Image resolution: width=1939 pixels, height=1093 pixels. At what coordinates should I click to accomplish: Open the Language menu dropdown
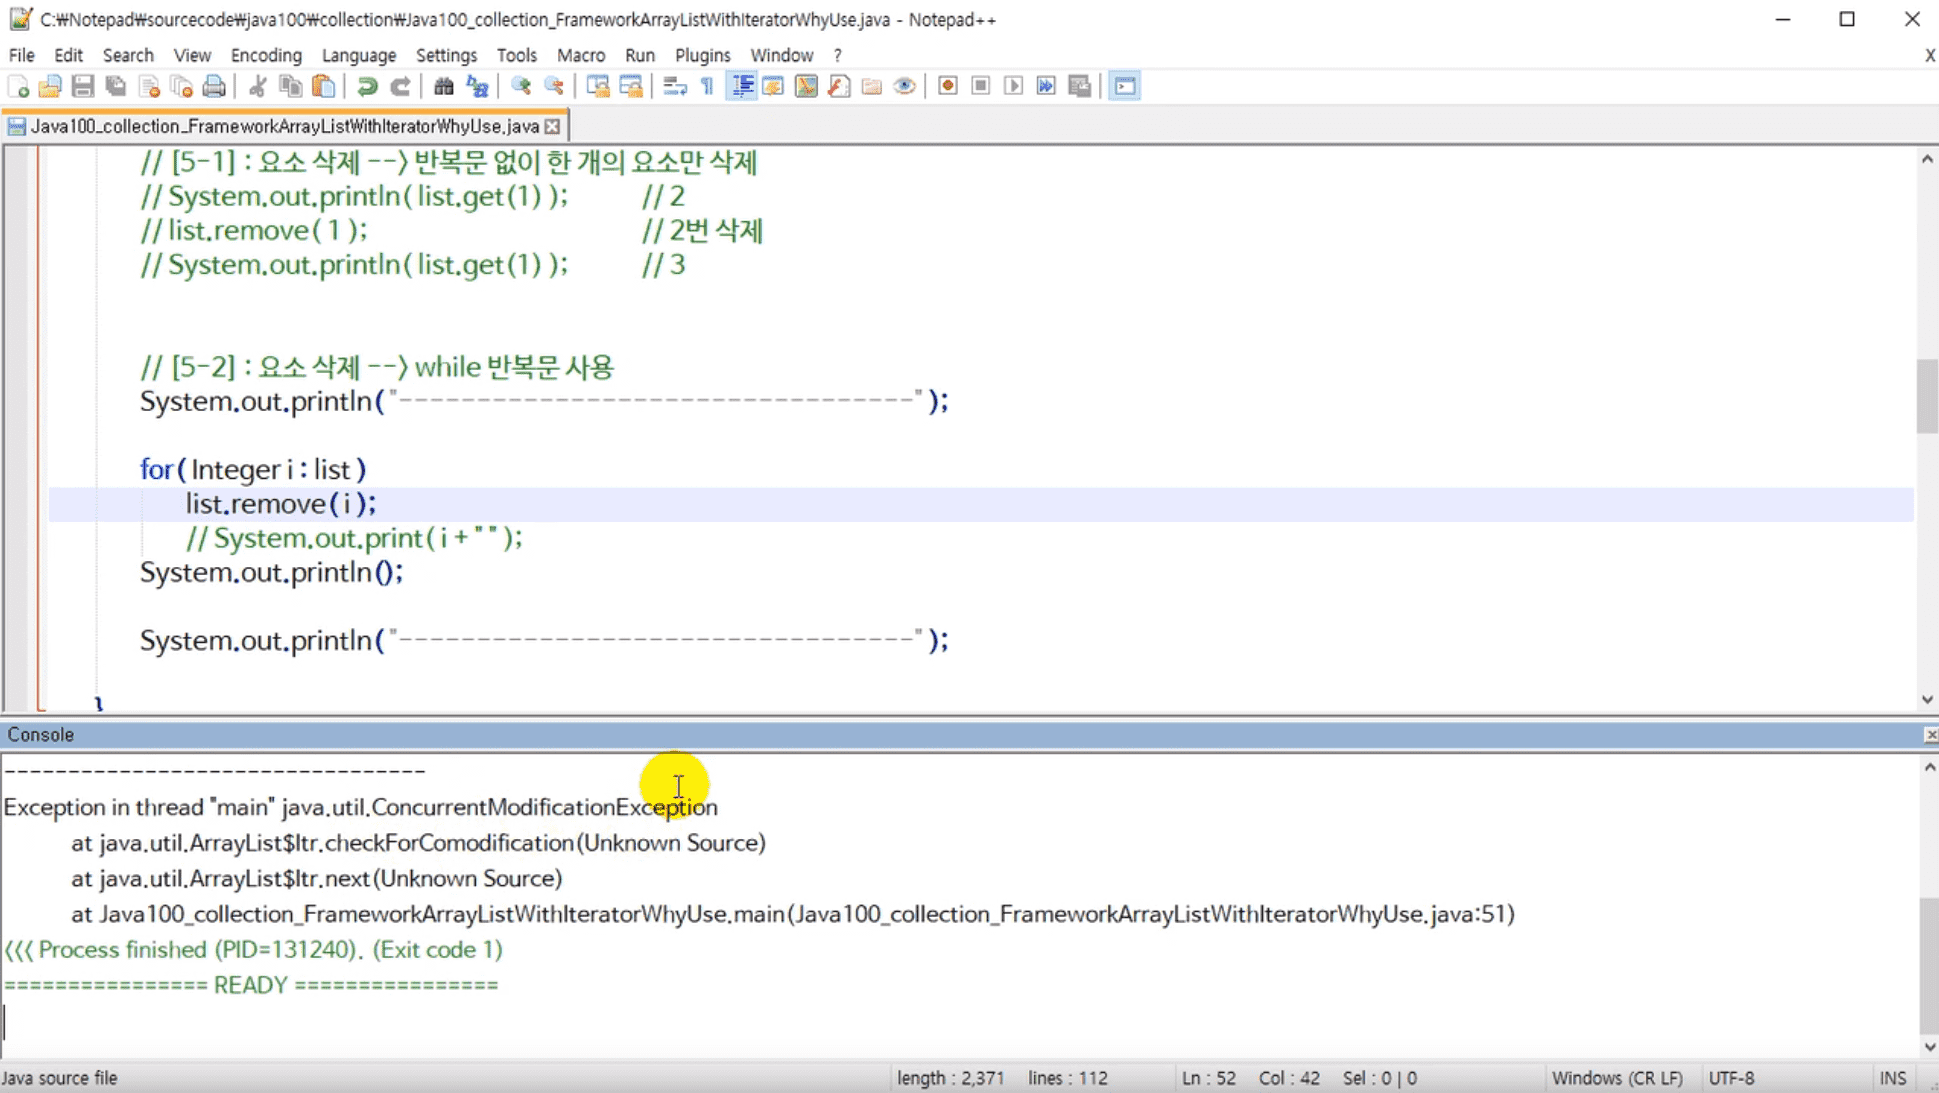pyautogui.click(x=359, y=55)
